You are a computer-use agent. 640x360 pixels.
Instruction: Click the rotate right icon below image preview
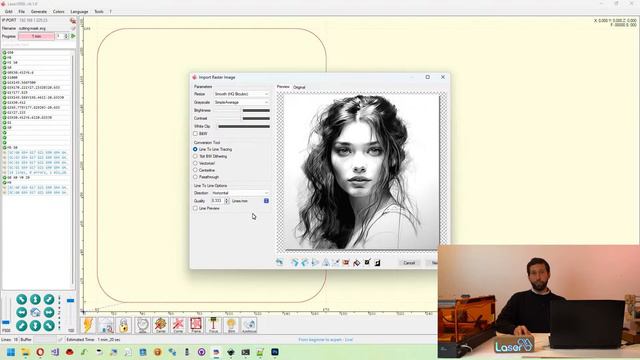pyautogui.click(x=295, y=262)
